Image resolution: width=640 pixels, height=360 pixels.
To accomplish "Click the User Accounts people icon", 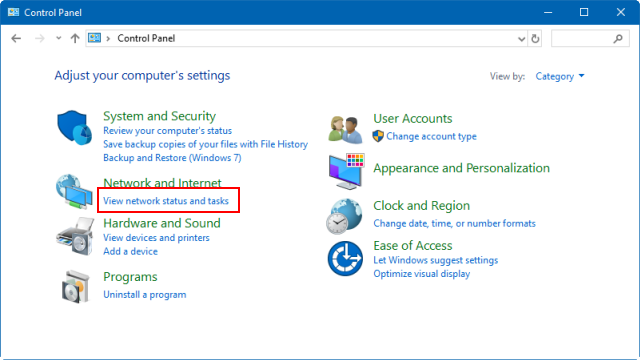I will point(345,129).
